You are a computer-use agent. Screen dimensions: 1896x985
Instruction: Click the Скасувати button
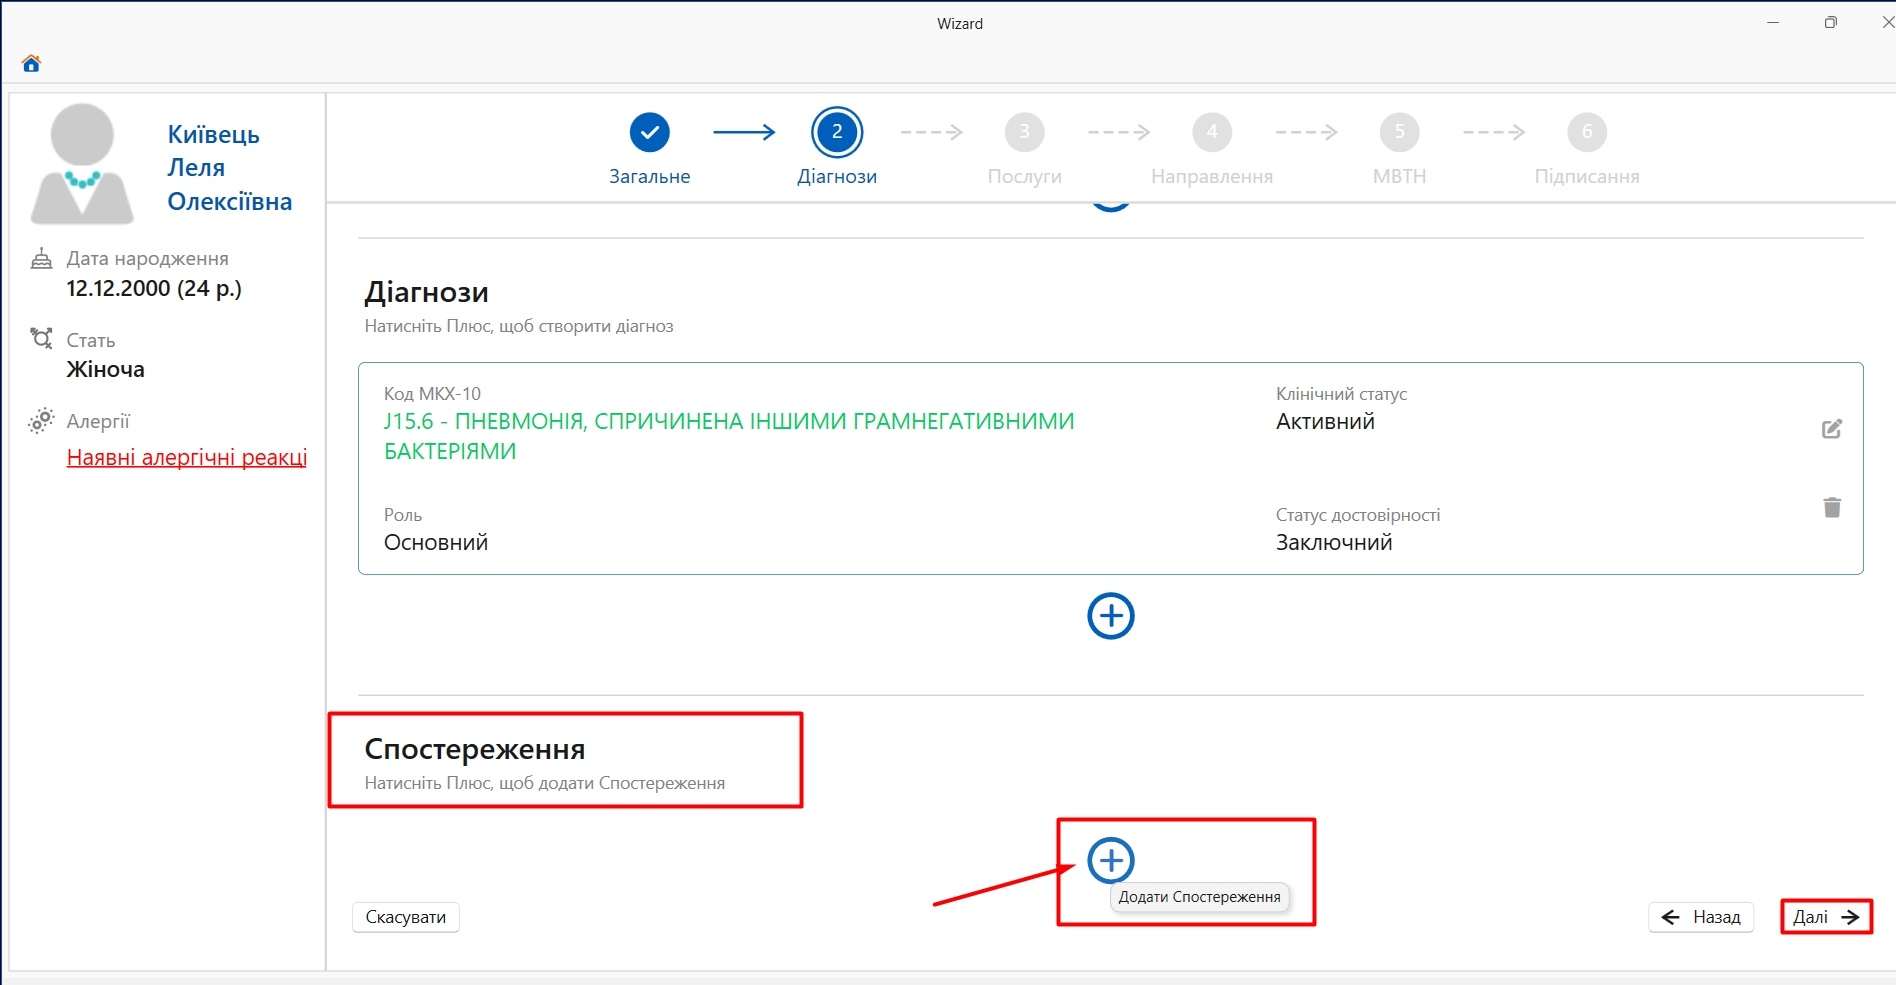pyautogui.click(x=406, y=917)
